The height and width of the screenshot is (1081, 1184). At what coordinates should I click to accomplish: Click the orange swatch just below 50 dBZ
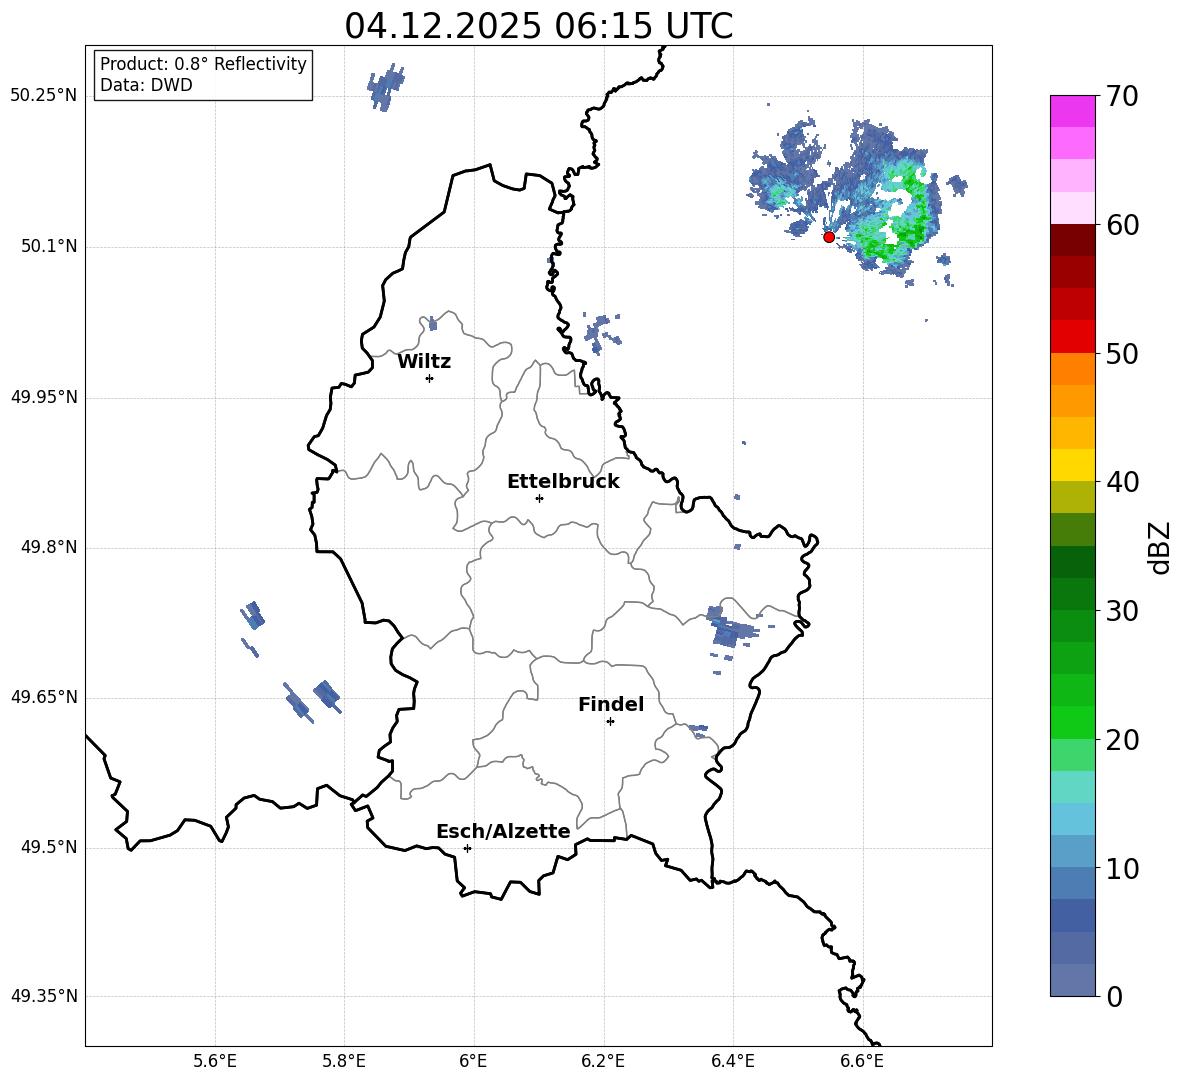coord(1072,368)
